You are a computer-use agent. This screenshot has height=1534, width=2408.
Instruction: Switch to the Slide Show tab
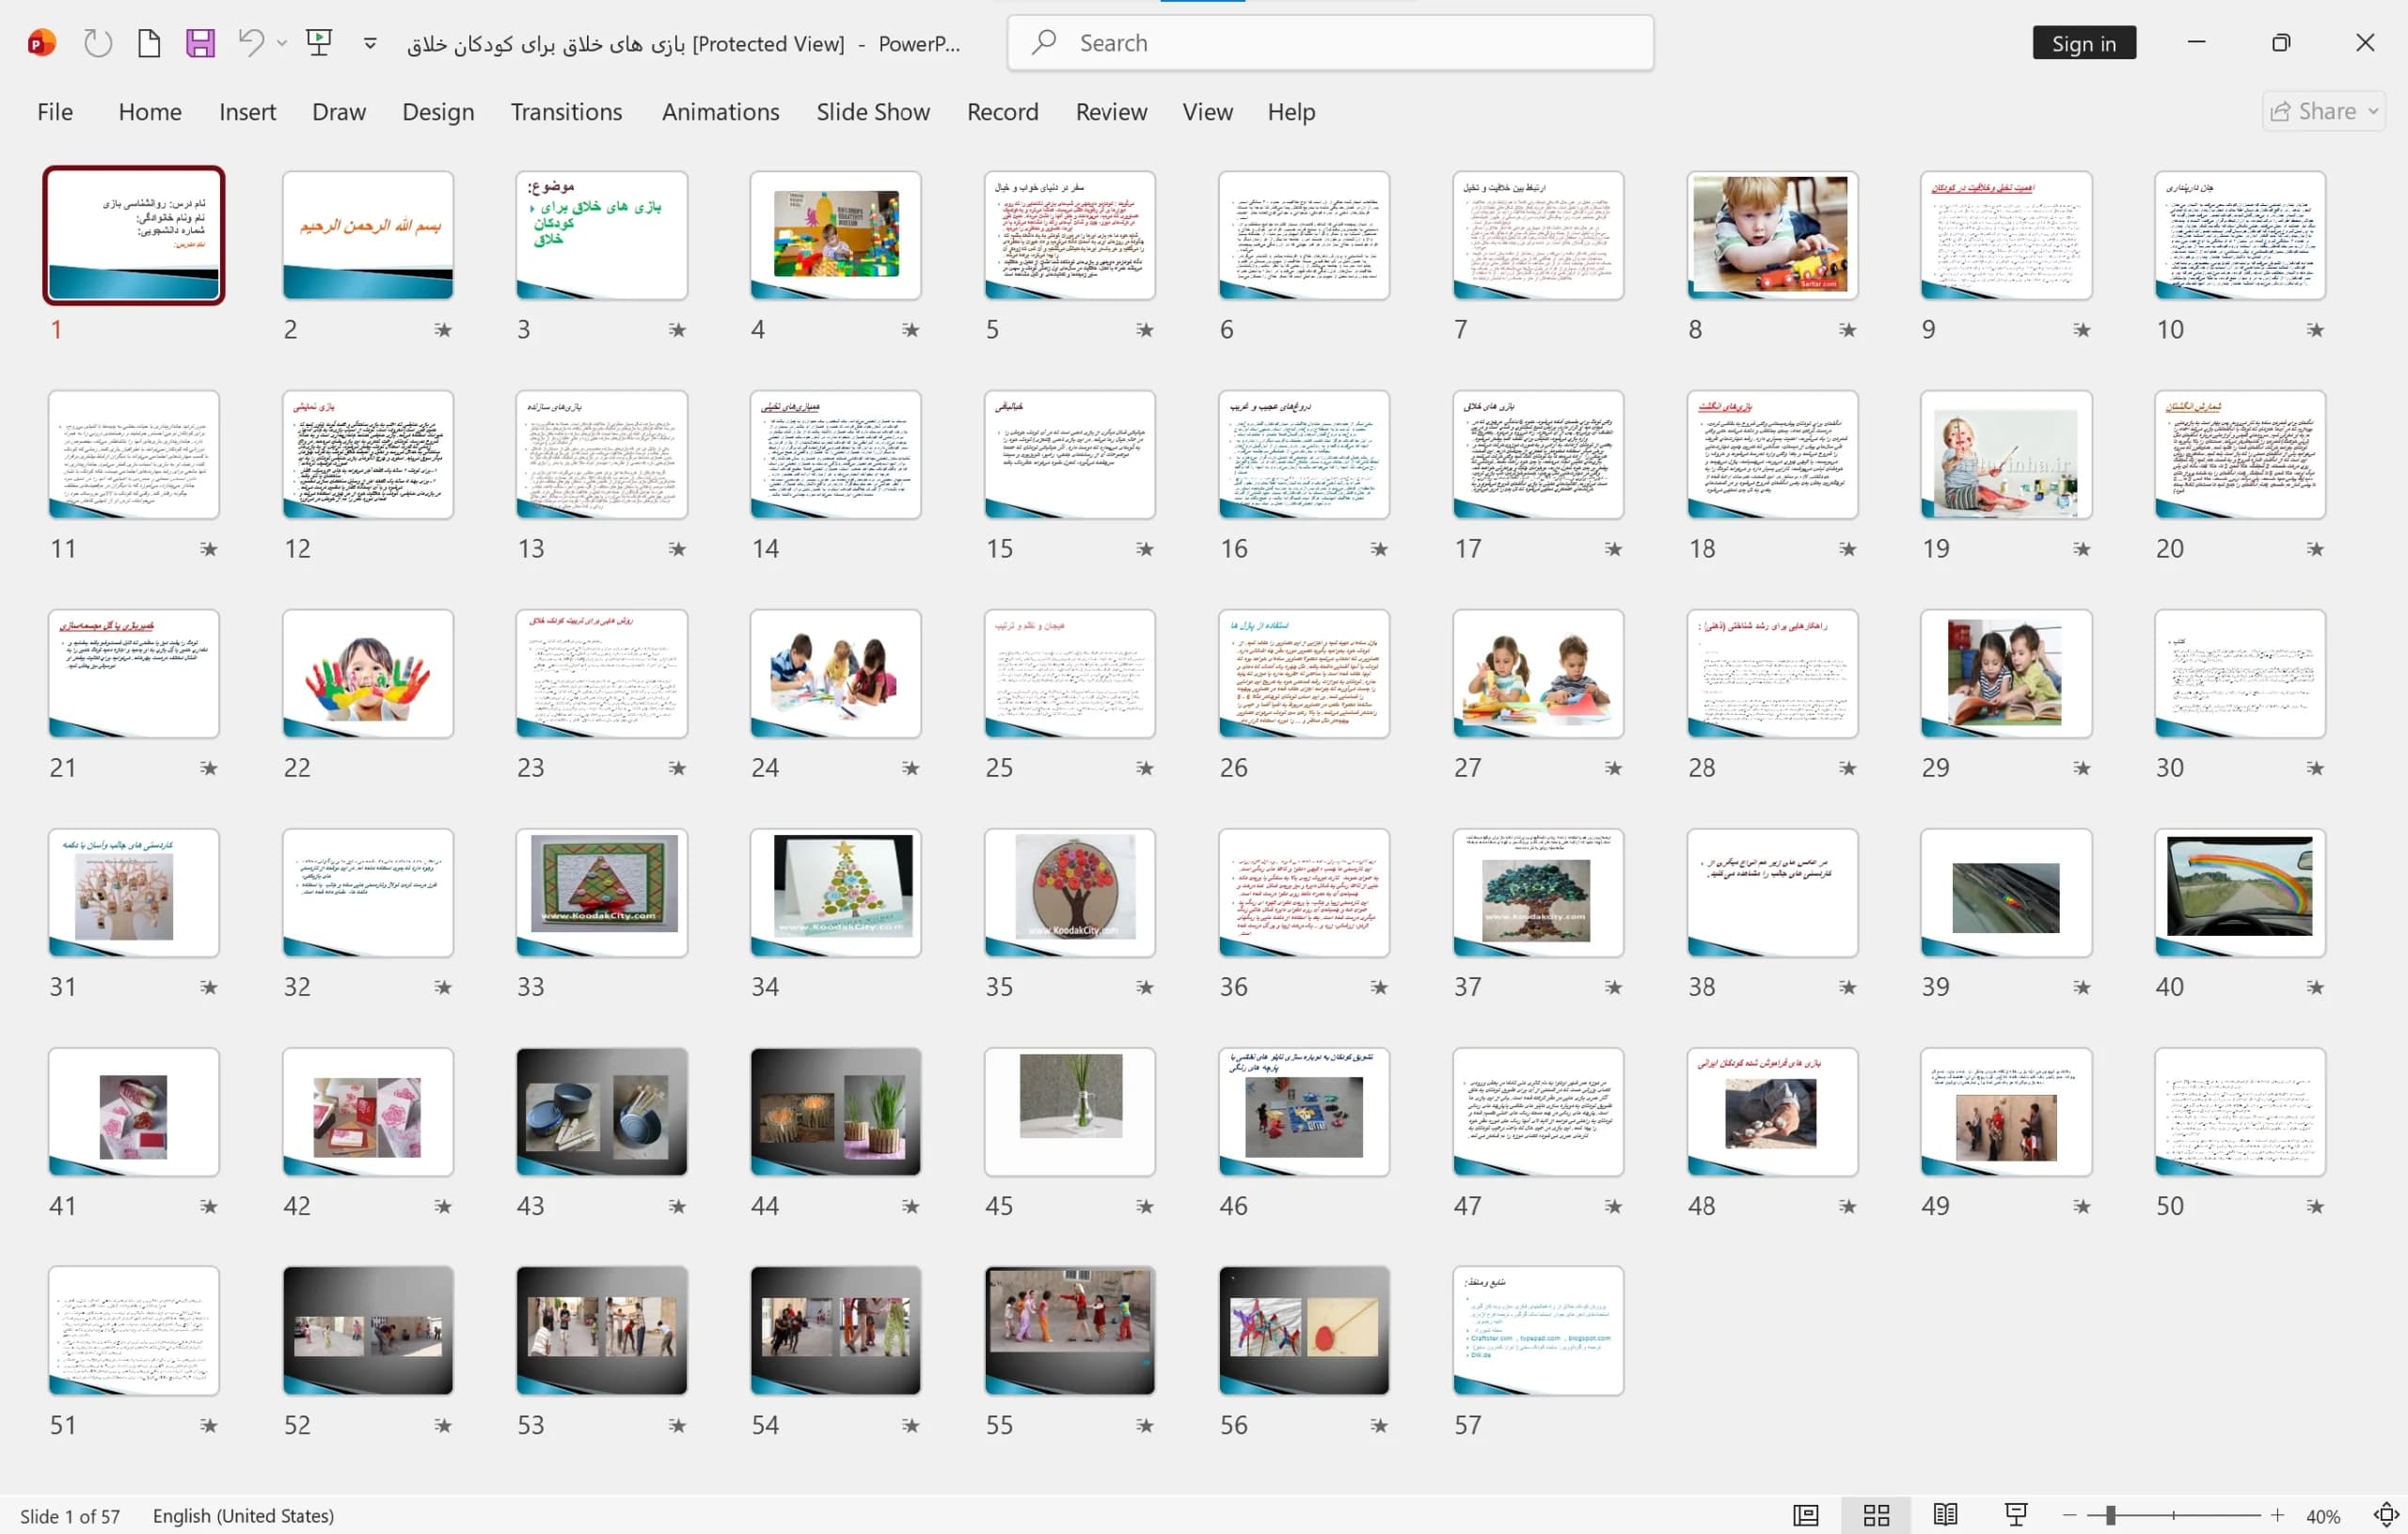coord(872,112)
